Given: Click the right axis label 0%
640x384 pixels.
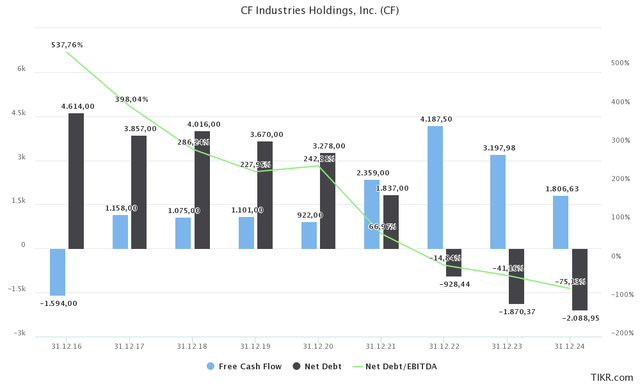Looking at the screenshot, I should click(616, 256).
